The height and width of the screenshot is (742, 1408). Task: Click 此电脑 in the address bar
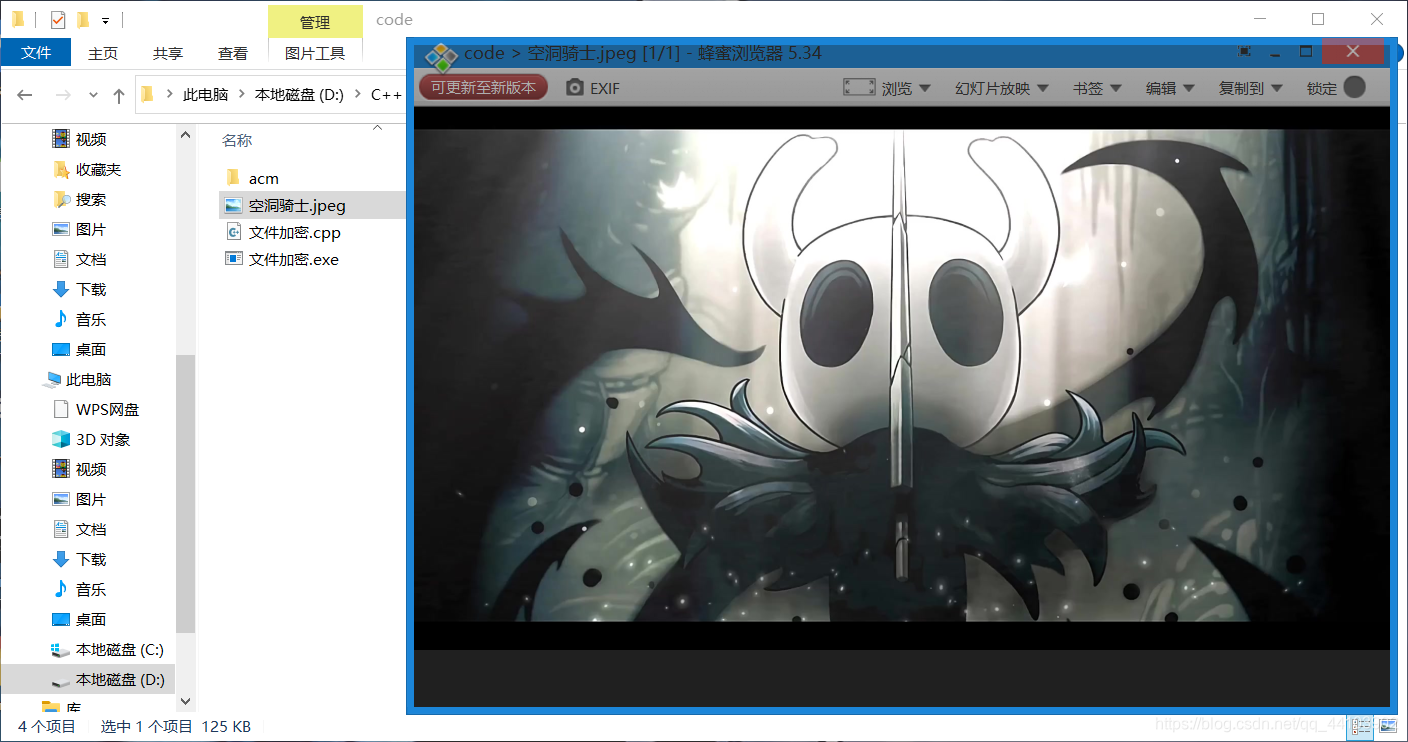click(205, 95)
